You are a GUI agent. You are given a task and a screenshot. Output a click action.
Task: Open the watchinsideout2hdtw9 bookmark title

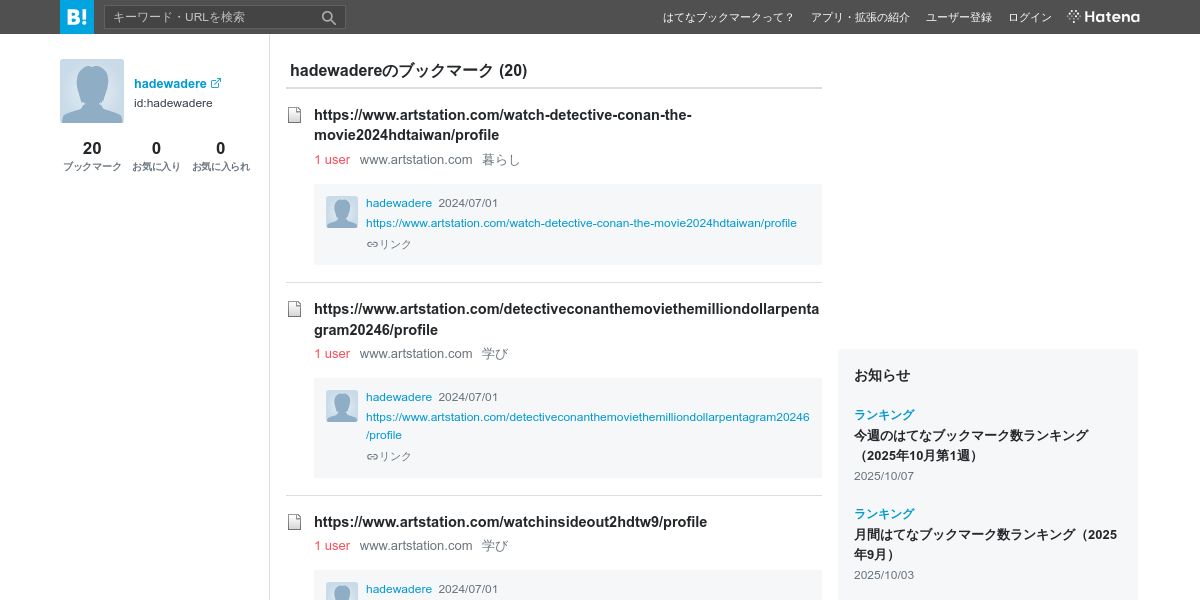tap(510, 522)
